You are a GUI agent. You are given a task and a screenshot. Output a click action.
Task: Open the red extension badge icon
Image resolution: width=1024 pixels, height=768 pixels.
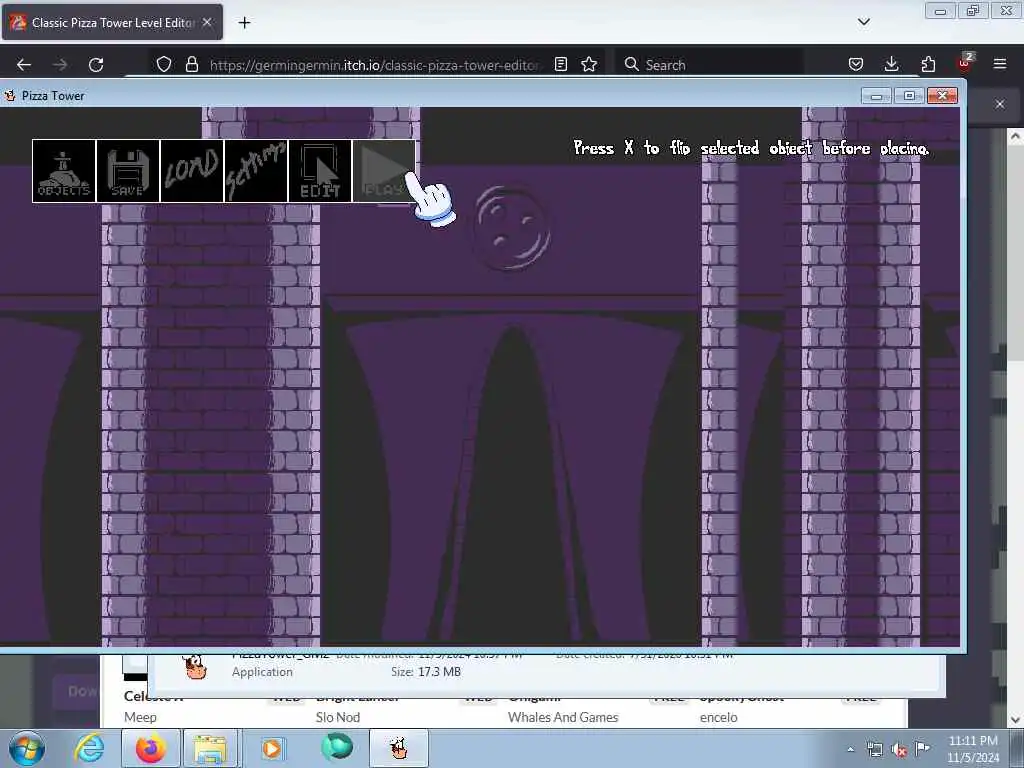pyautogui.click(x=965, y=63)
